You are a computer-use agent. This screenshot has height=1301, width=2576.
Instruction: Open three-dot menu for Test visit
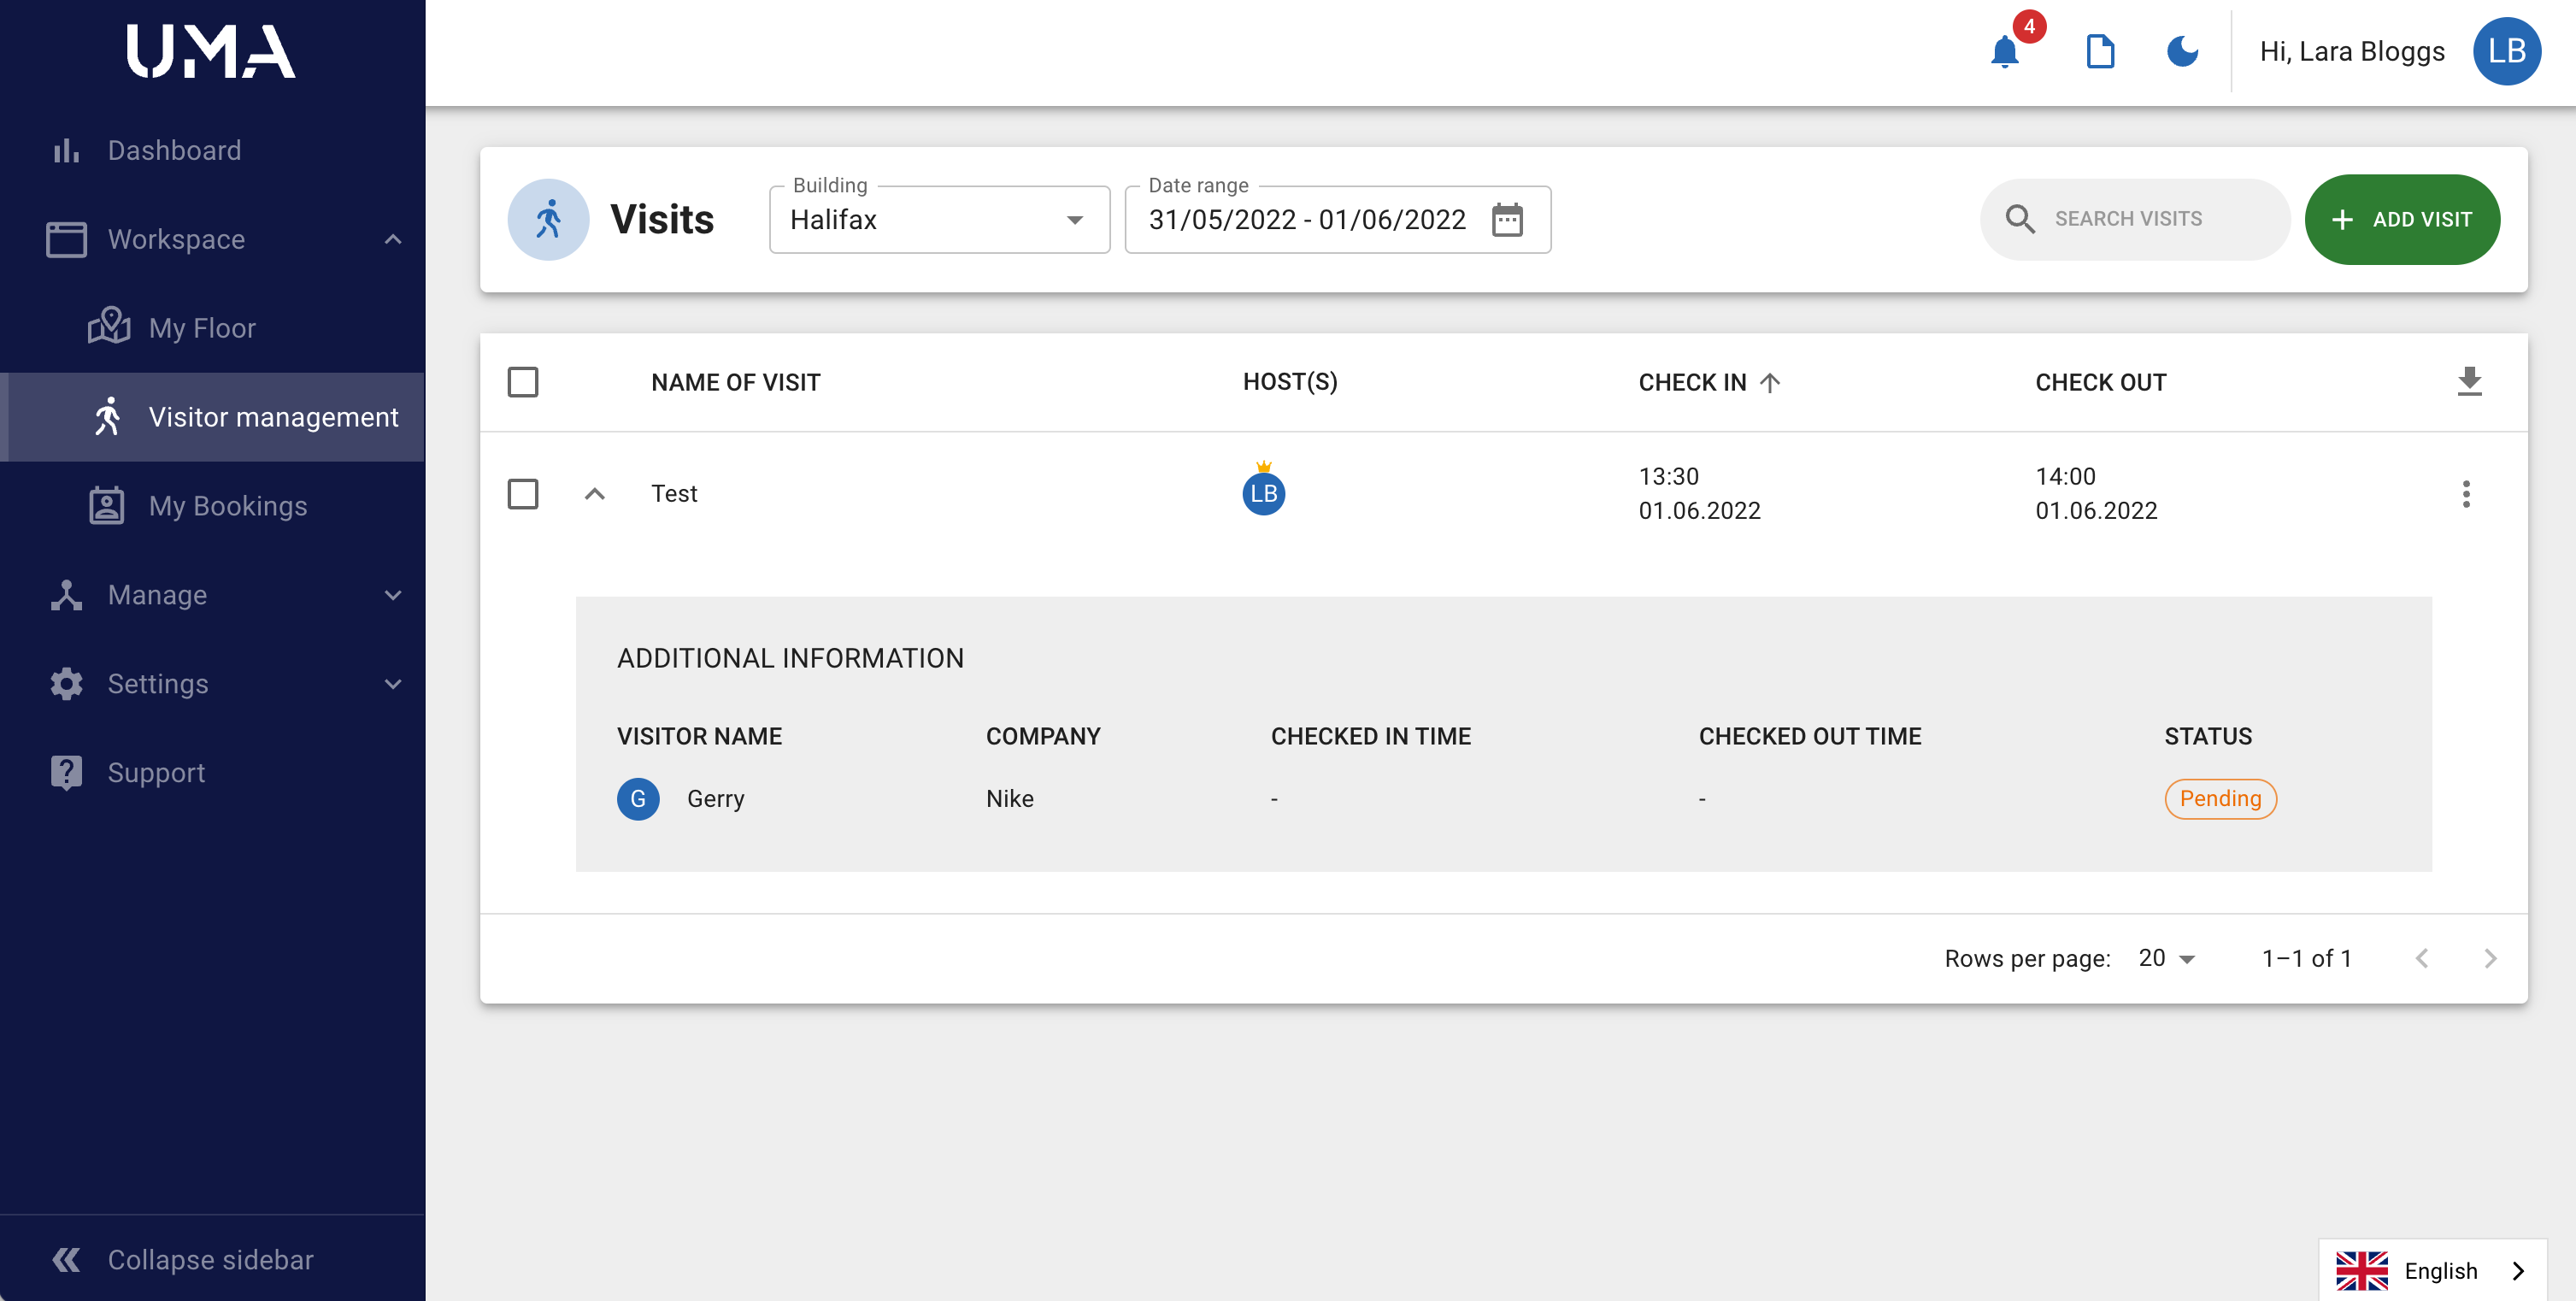pyautogui.click(x=2465, y=494)
